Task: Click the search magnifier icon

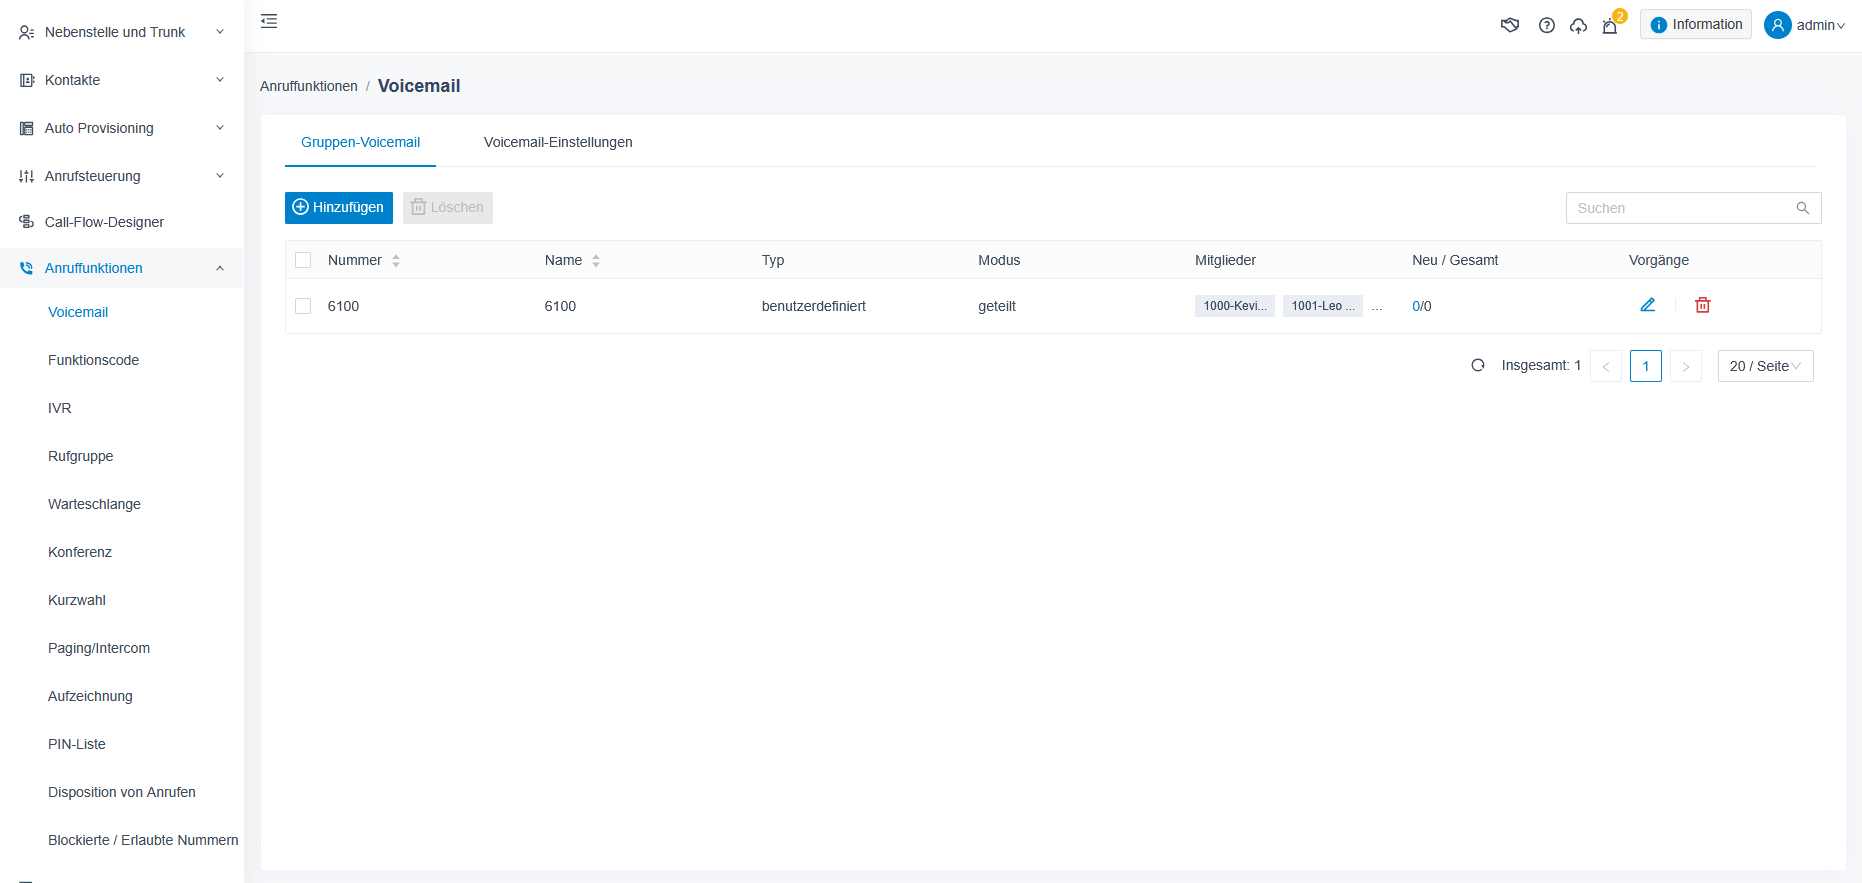Action: point(1803,208)
